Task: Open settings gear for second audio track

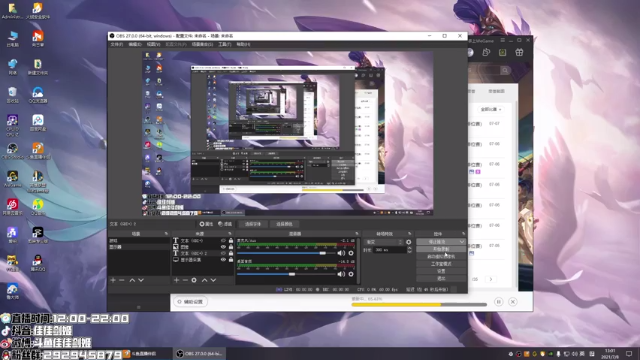Action: coord(351,274)
